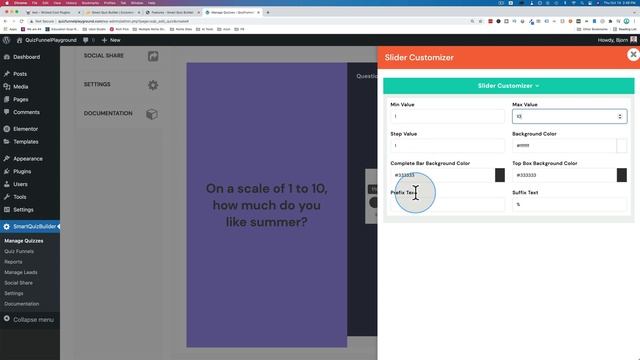Click New in the admin bar
Viewport: 640px width, 360px height.
click(x=111, y=40)
